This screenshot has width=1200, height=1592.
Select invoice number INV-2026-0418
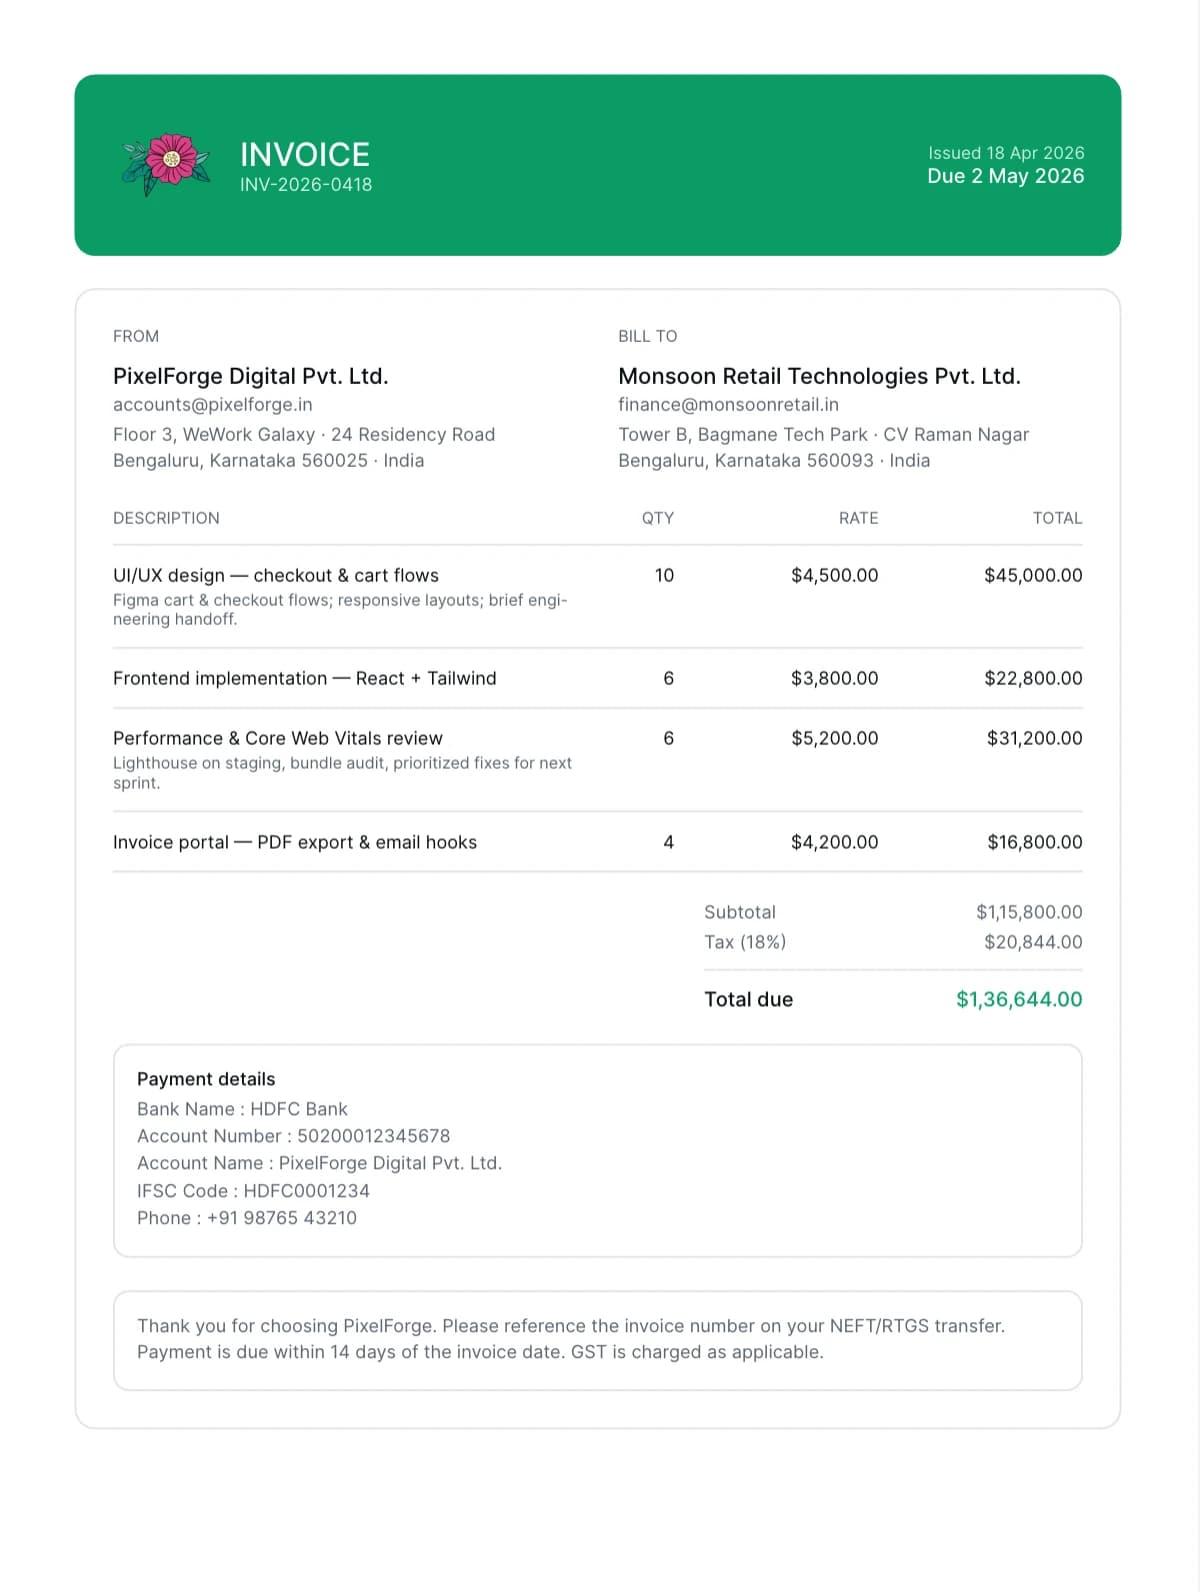[306, 185]
